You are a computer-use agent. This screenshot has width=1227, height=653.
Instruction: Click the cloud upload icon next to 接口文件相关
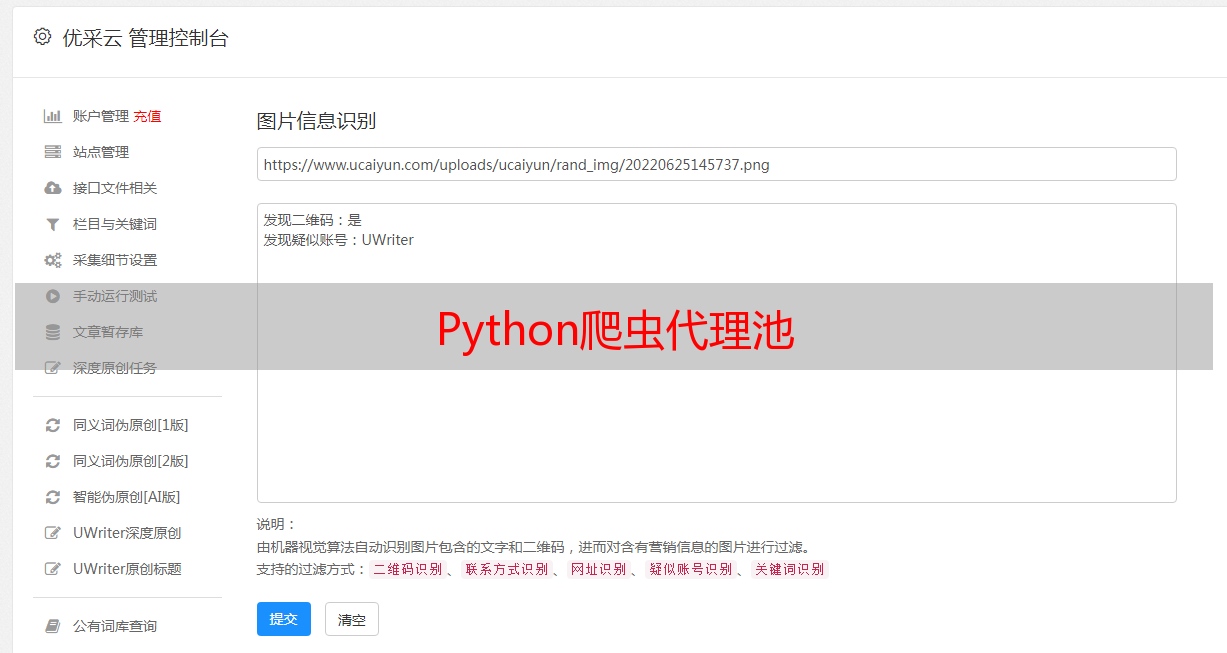pyautogui.click(x=53, y=188)
